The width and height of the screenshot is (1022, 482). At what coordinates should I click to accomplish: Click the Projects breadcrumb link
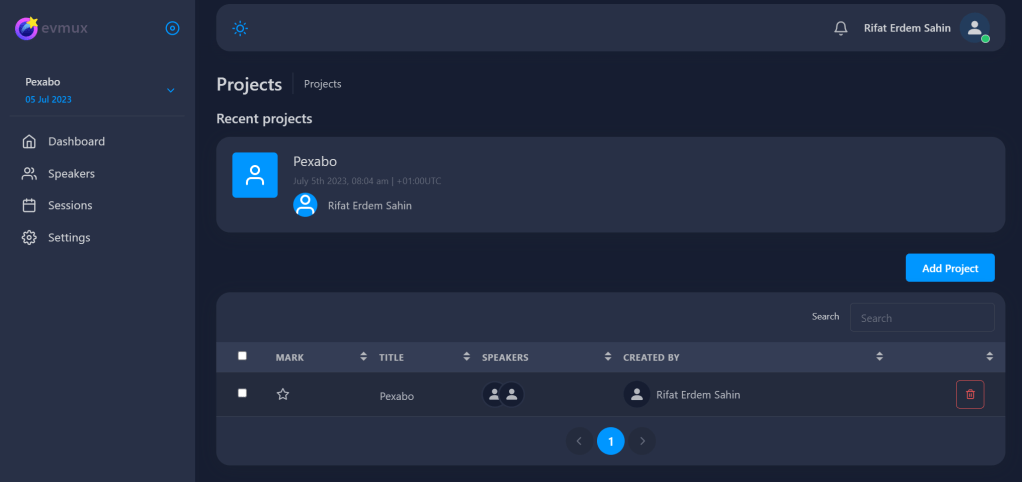click(323, 84)
